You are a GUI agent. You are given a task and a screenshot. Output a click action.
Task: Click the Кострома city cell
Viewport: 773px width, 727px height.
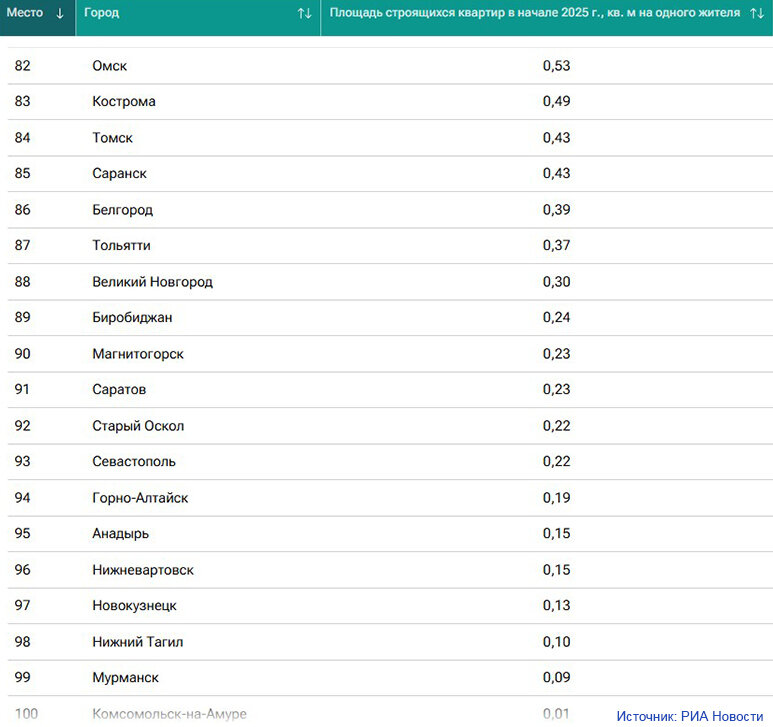pos(124,102)
